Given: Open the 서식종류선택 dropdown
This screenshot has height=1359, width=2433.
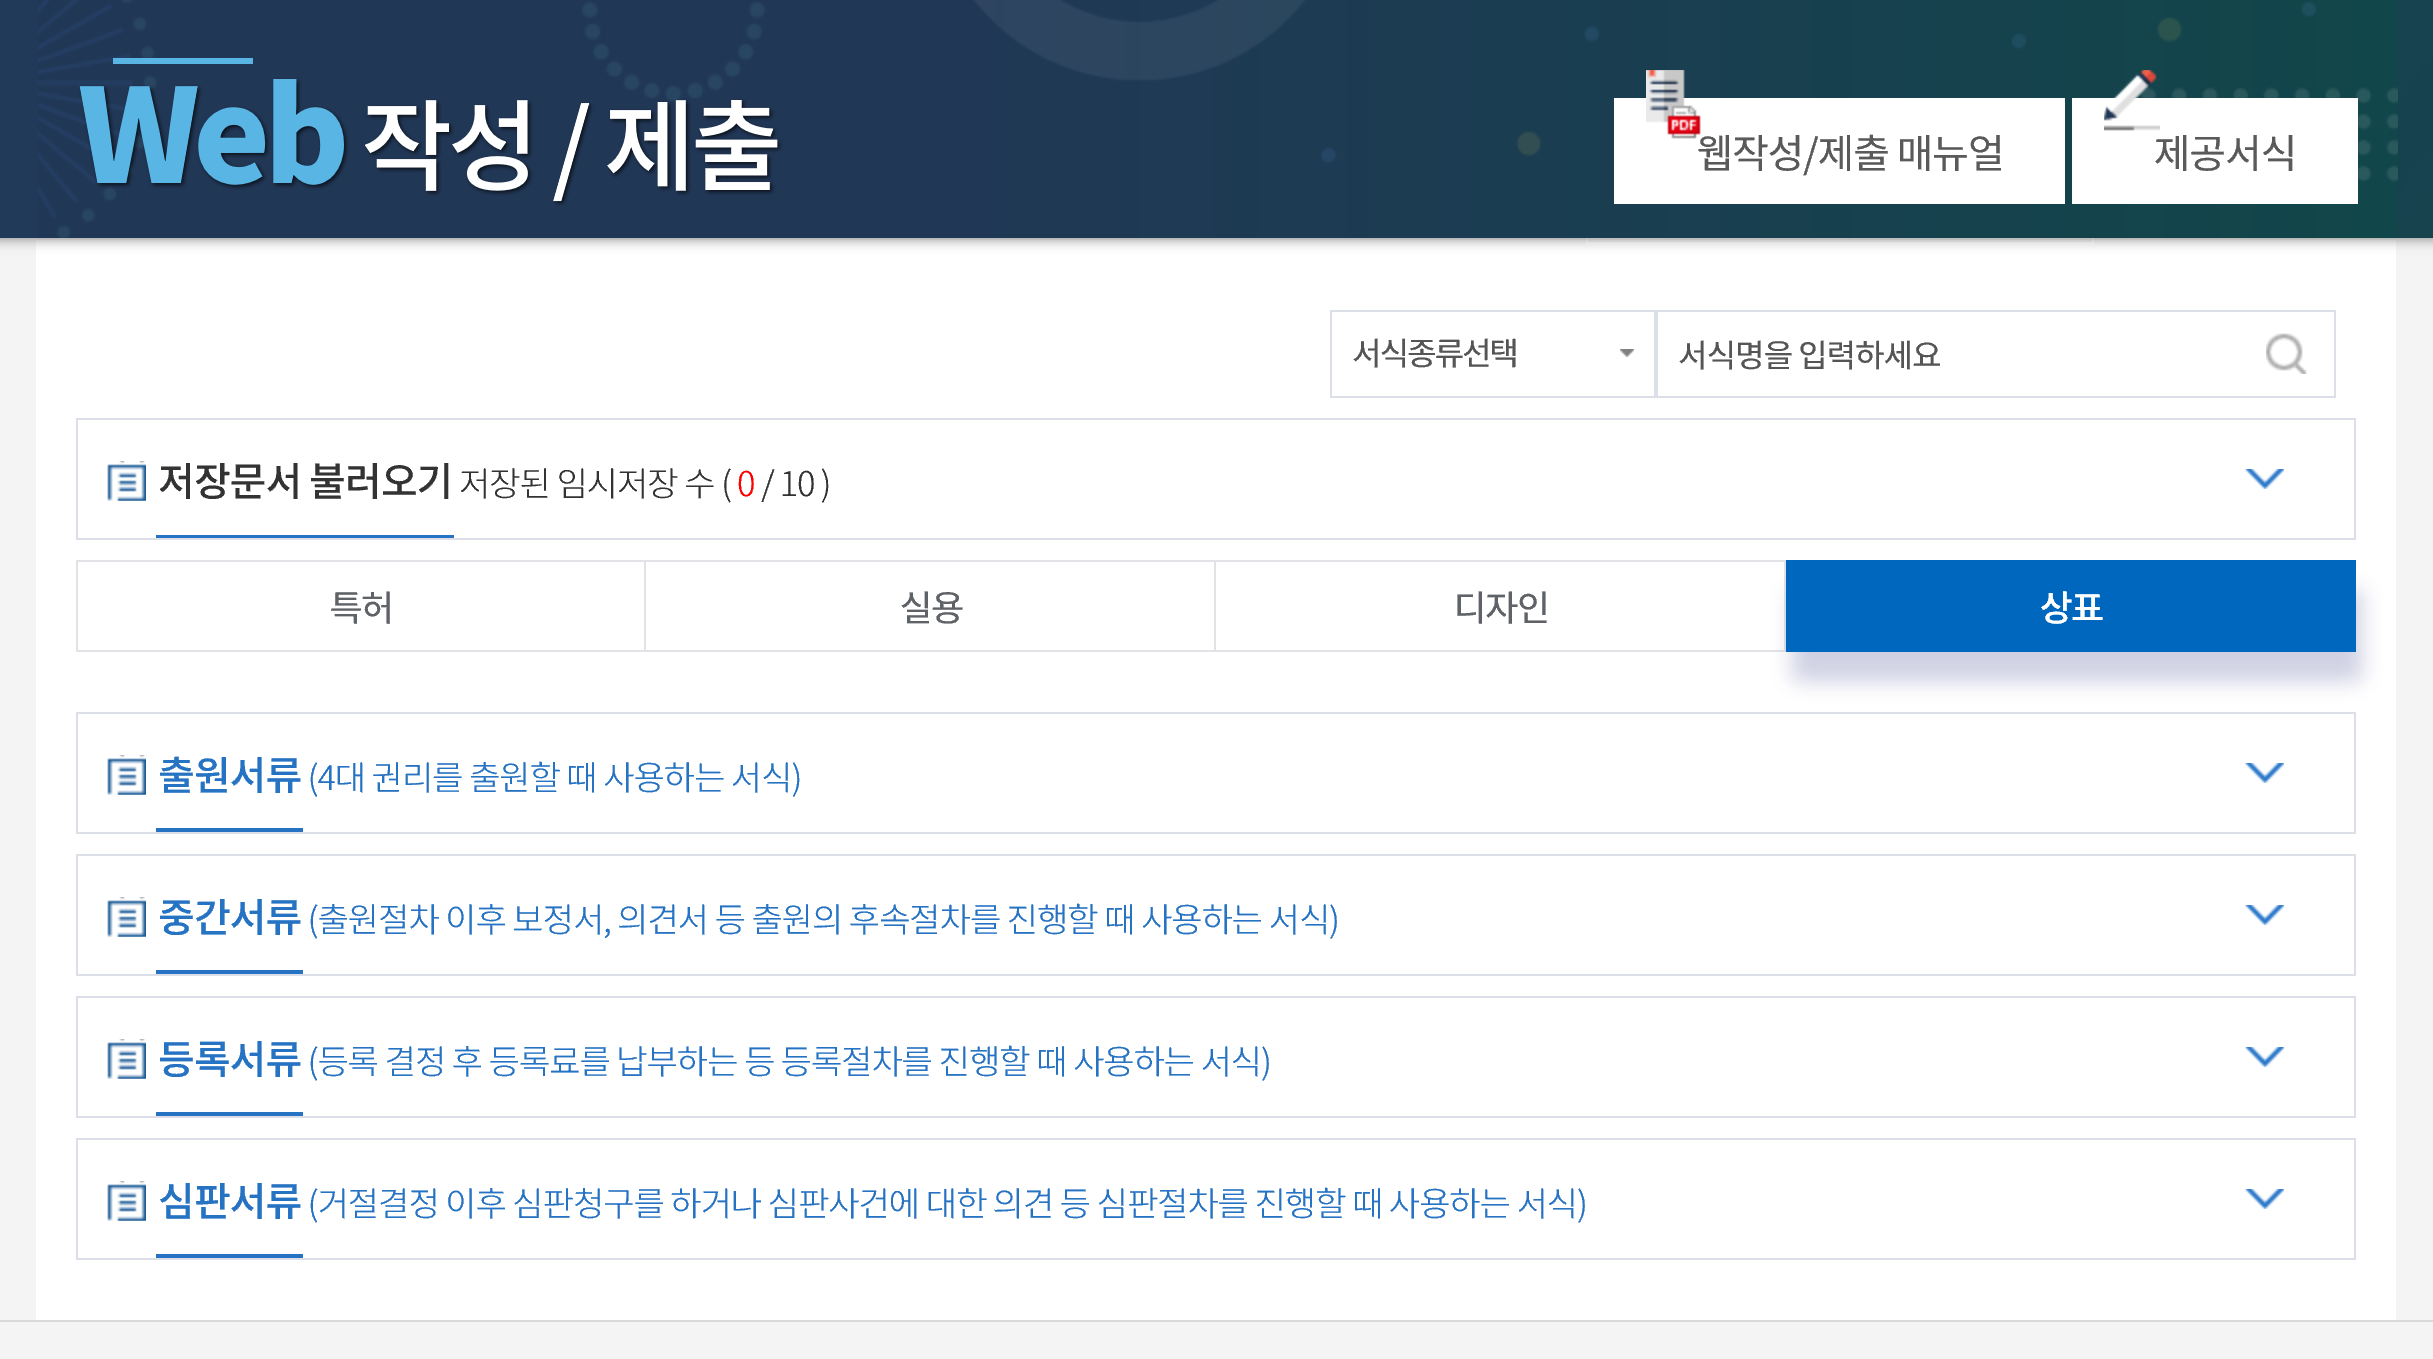Looking at the screenshot, I should (1492, 354).
